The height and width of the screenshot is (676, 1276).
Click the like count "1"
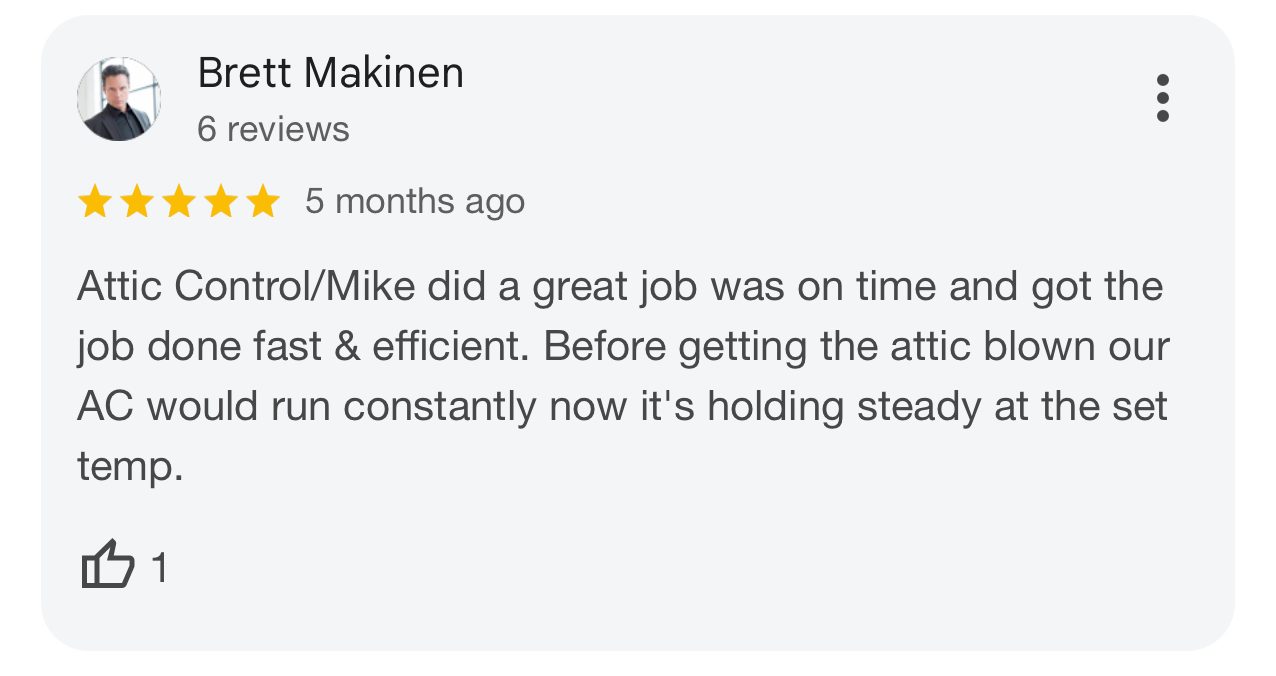[159, 569]
